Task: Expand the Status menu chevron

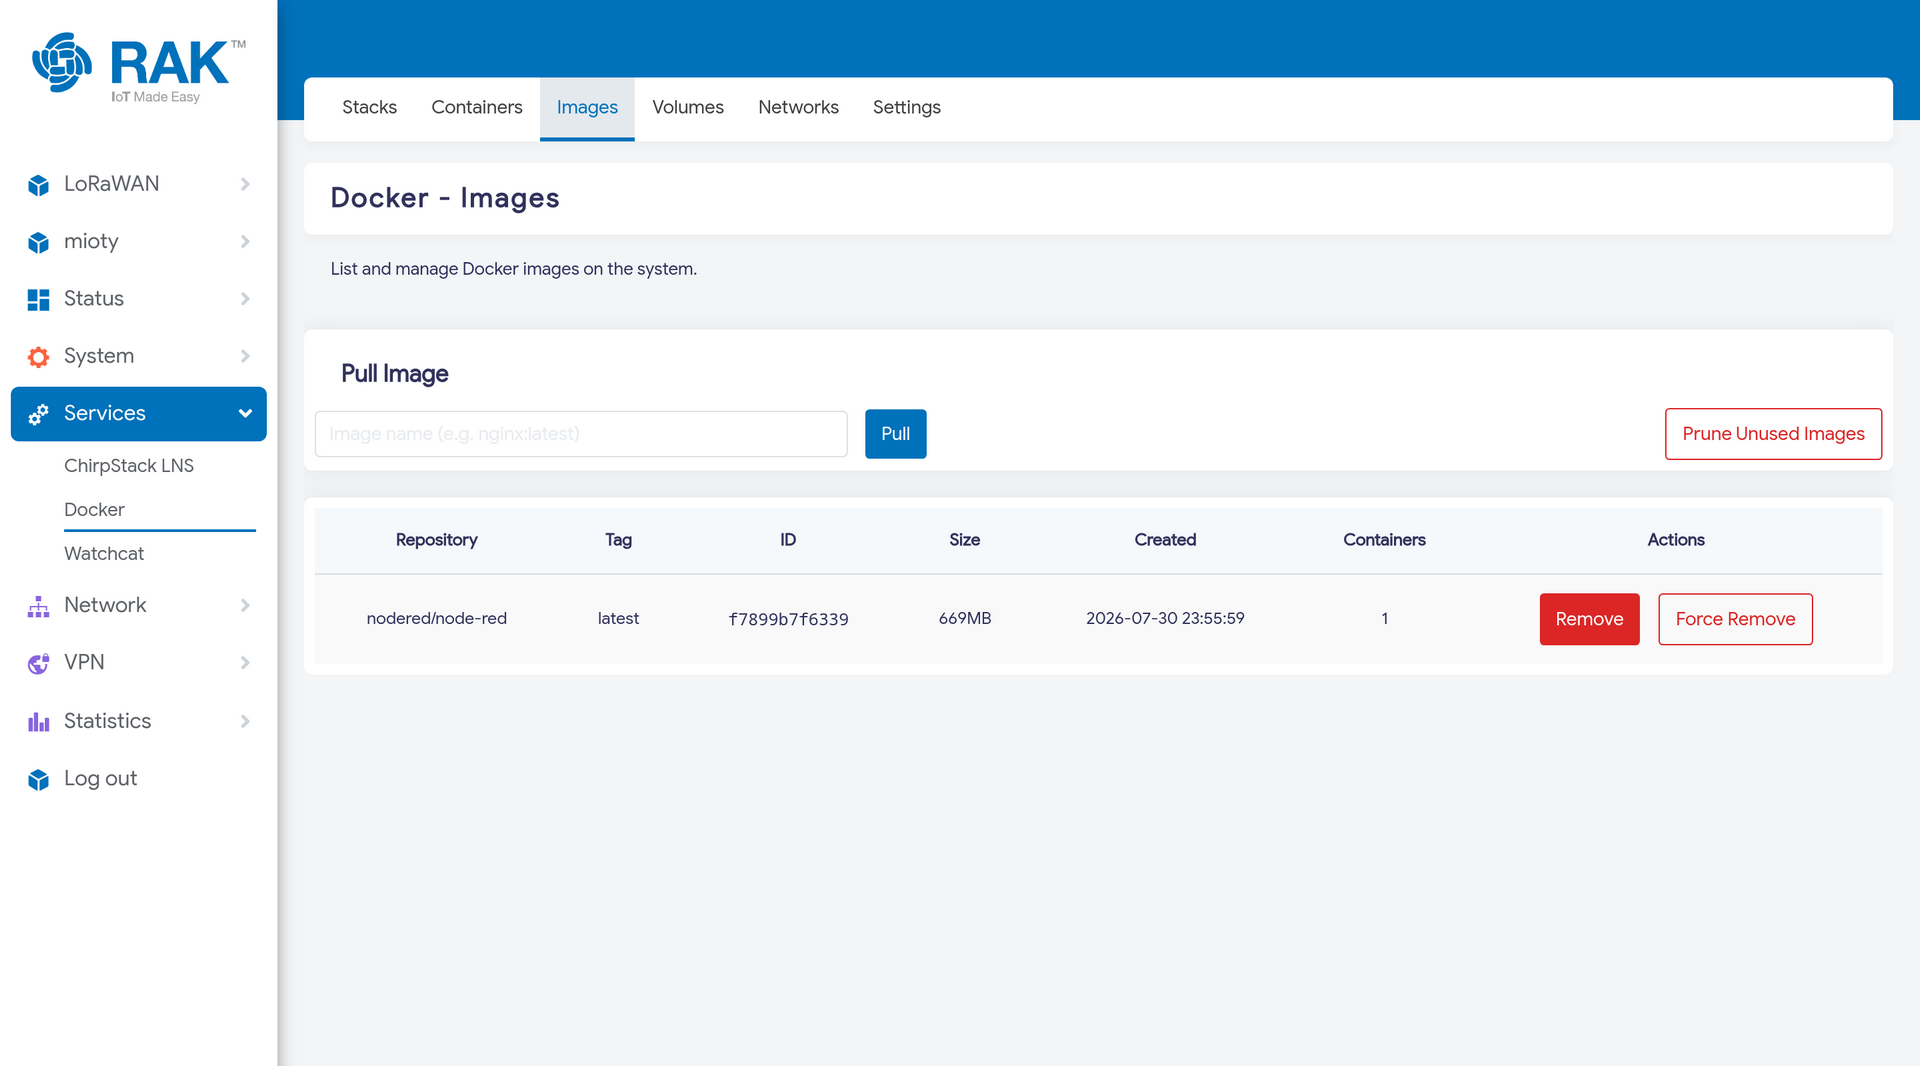Action: (x=245, y=298)
